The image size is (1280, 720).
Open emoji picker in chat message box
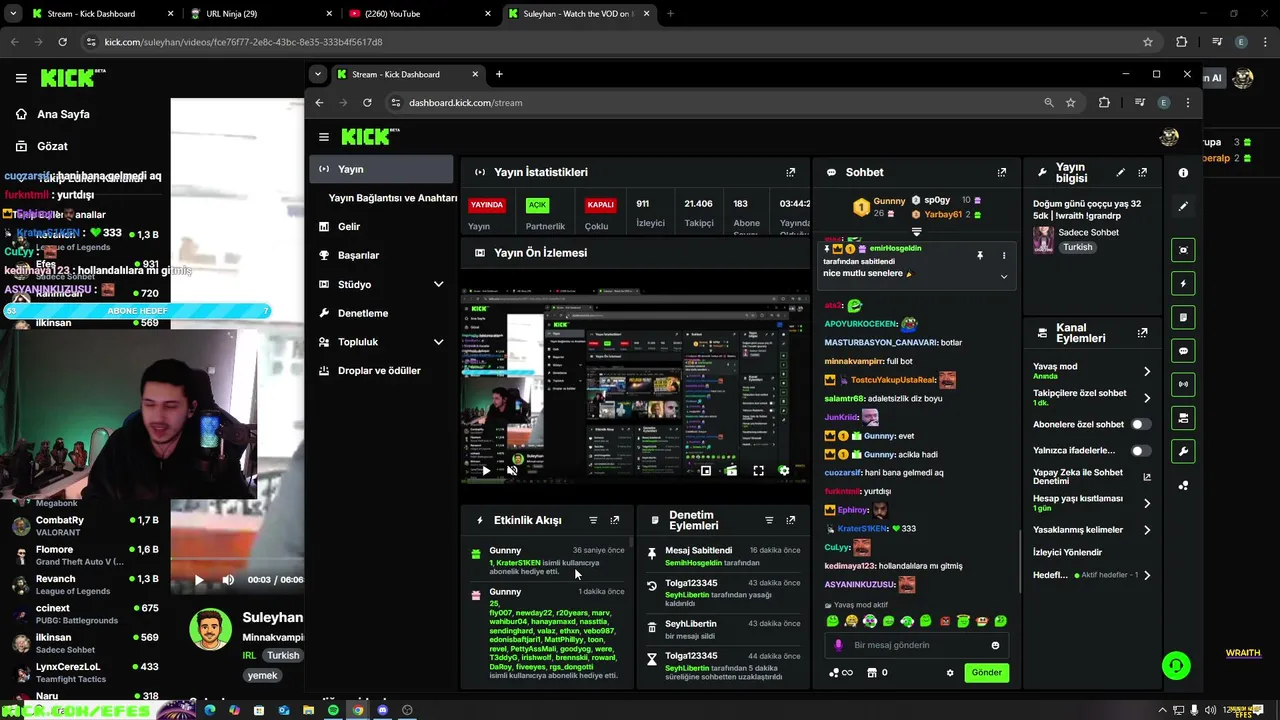(x=995, y=645)
